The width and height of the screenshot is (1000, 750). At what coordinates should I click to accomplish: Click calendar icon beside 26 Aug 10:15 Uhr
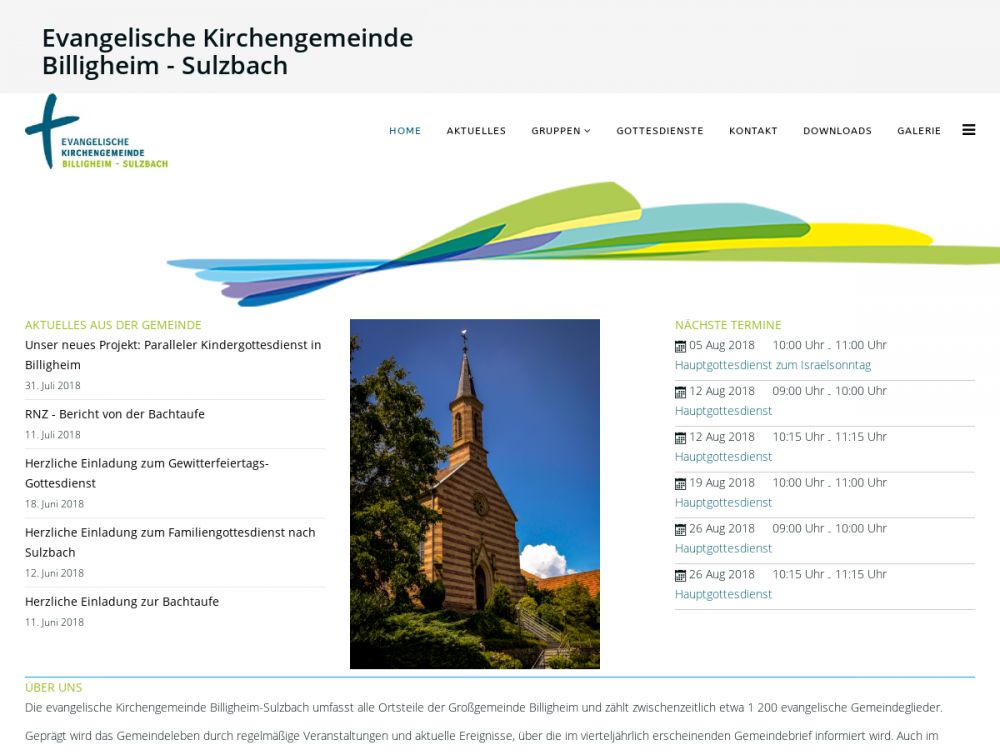pyautogui.click(x=681, y=576)
